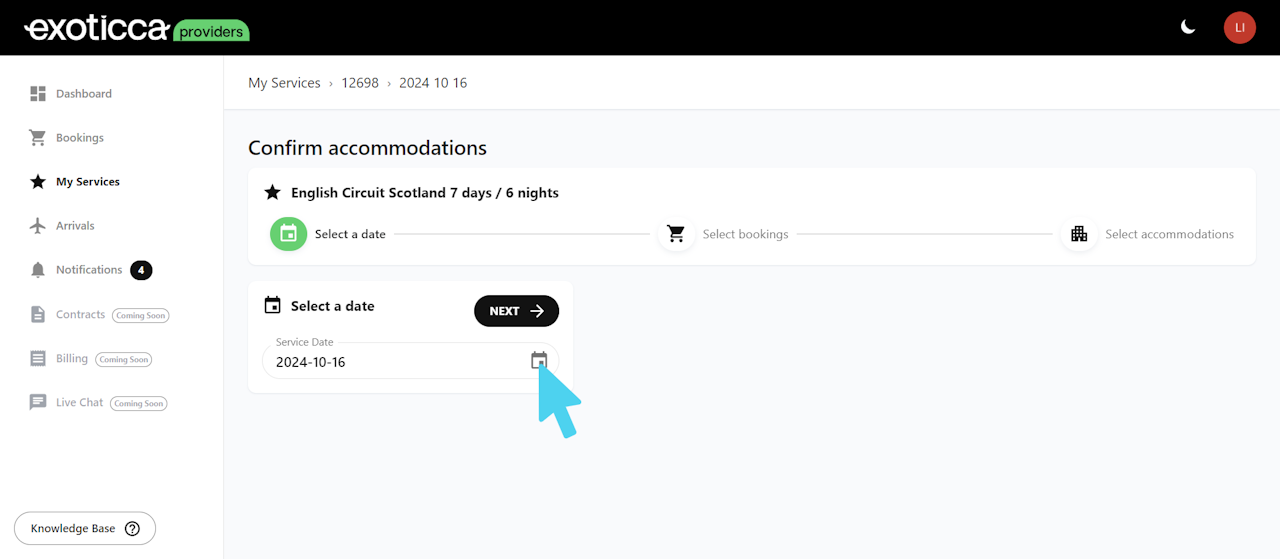Image resolution: width=1280 pixels, height=559 pixels.
Task: Click the Select accommodations building step icon
Action: point(1079,234)
